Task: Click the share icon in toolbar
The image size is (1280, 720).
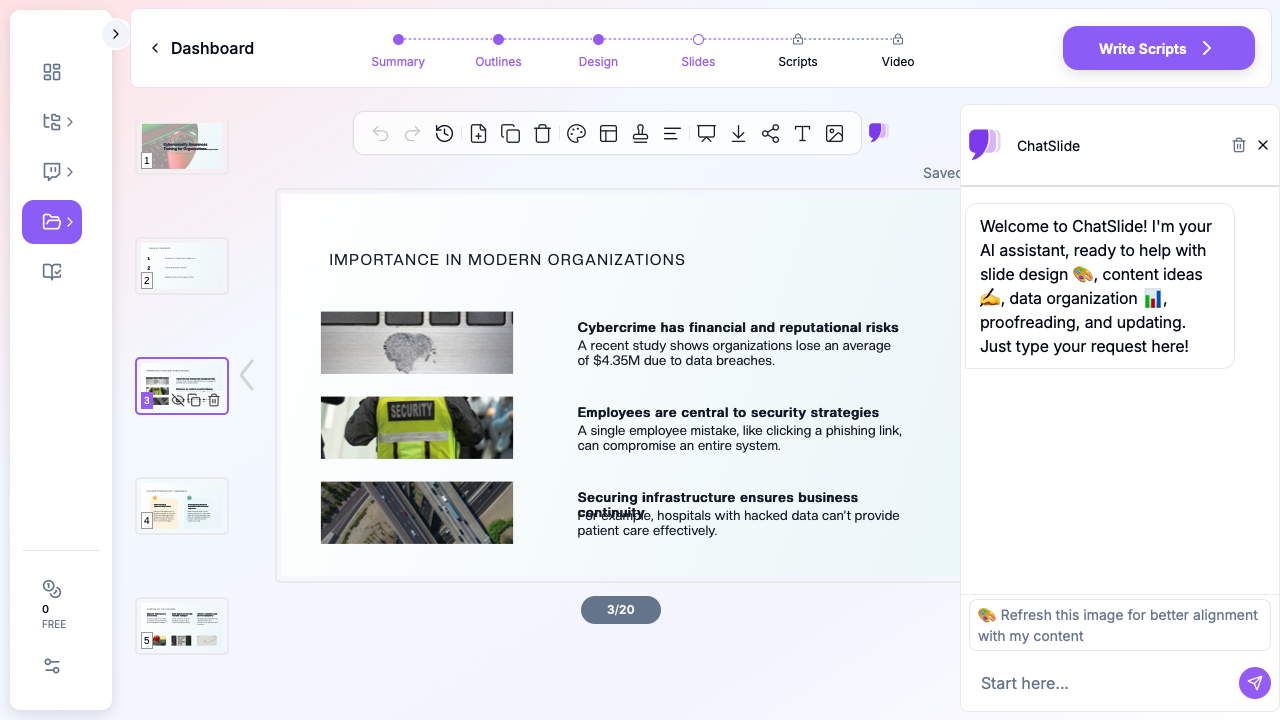Action: click(x=770, y=134)
